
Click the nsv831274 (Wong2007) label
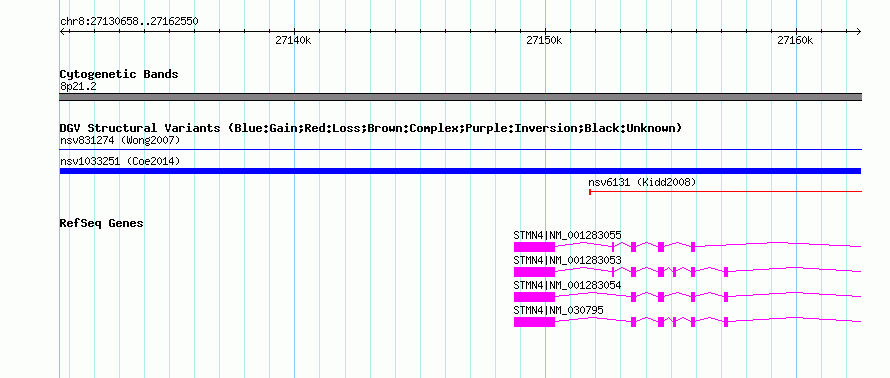pos(120,140)
